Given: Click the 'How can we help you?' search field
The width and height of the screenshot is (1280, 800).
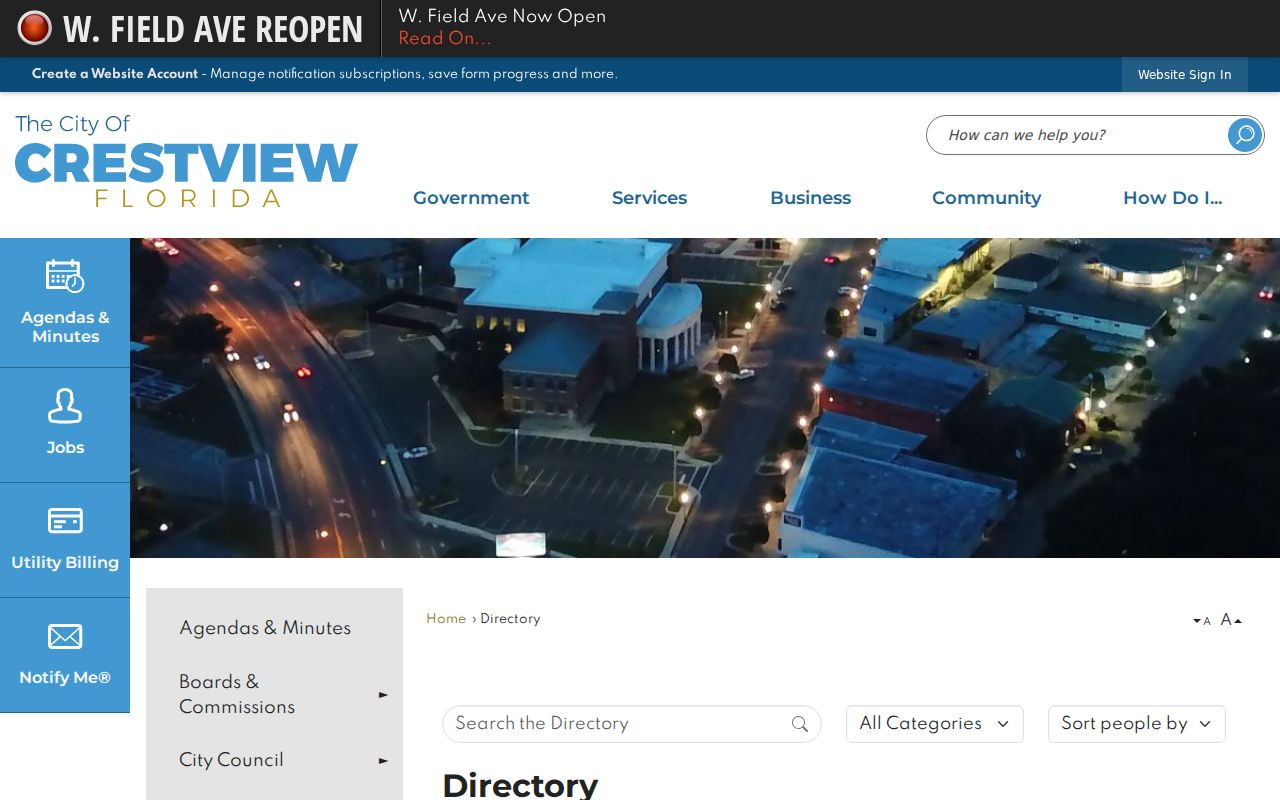Looking at the screenshot, I should [x=1080, y=135].
